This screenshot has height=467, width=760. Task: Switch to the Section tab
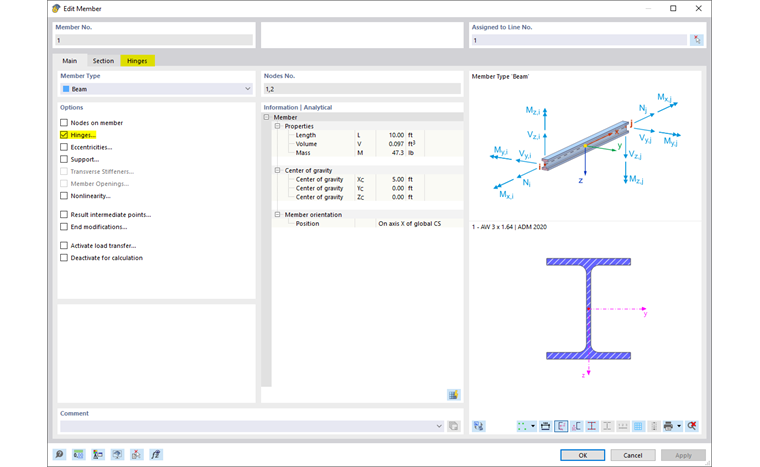tap(103, 61)
